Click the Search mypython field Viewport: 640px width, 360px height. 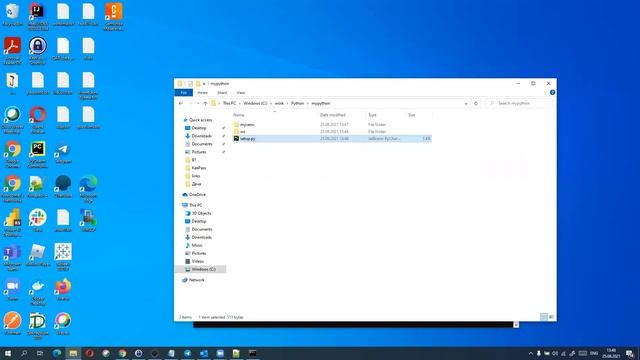click(x=519, y=103)
